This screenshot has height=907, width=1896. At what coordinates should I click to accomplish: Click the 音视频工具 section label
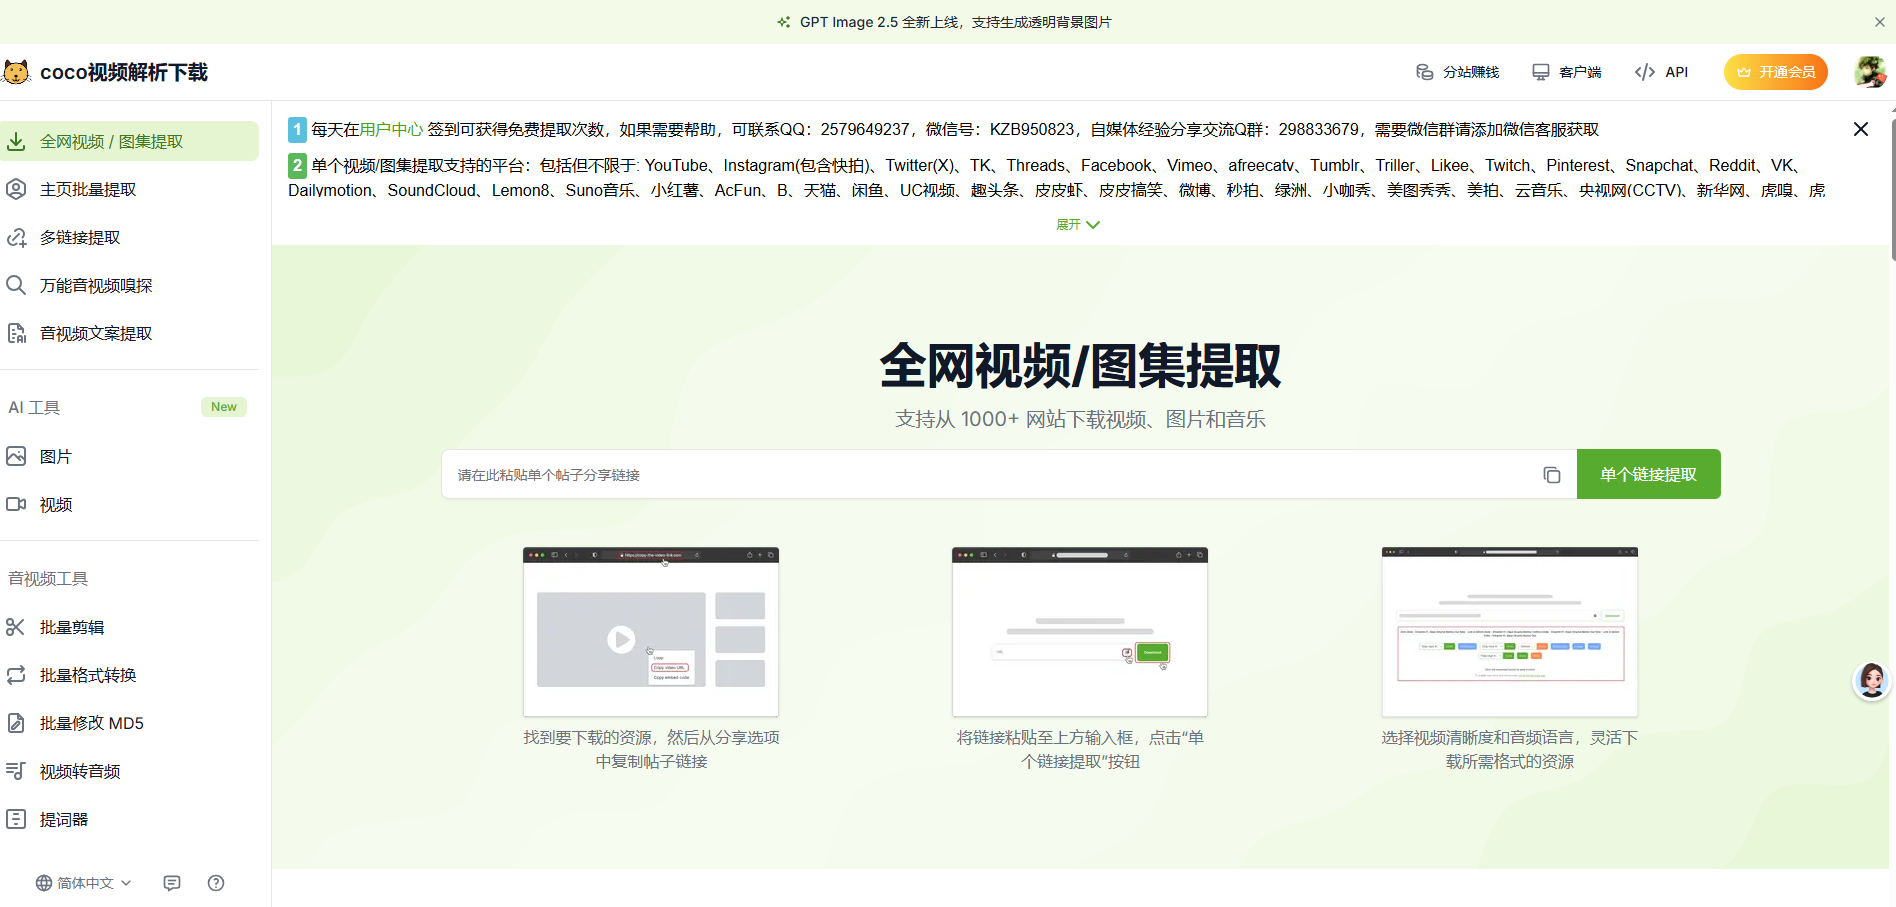pyautogui.click(x=48, y=579)
